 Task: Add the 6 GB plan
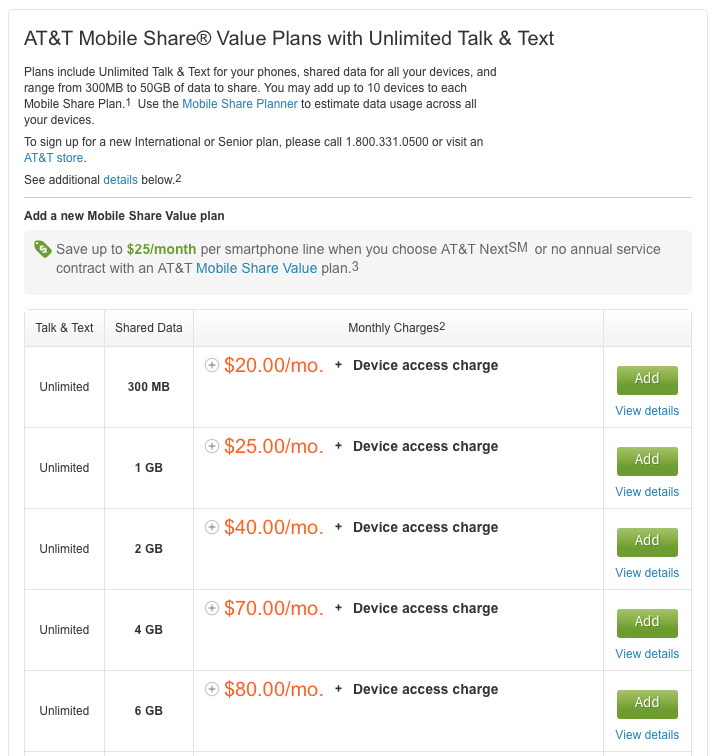647,704
